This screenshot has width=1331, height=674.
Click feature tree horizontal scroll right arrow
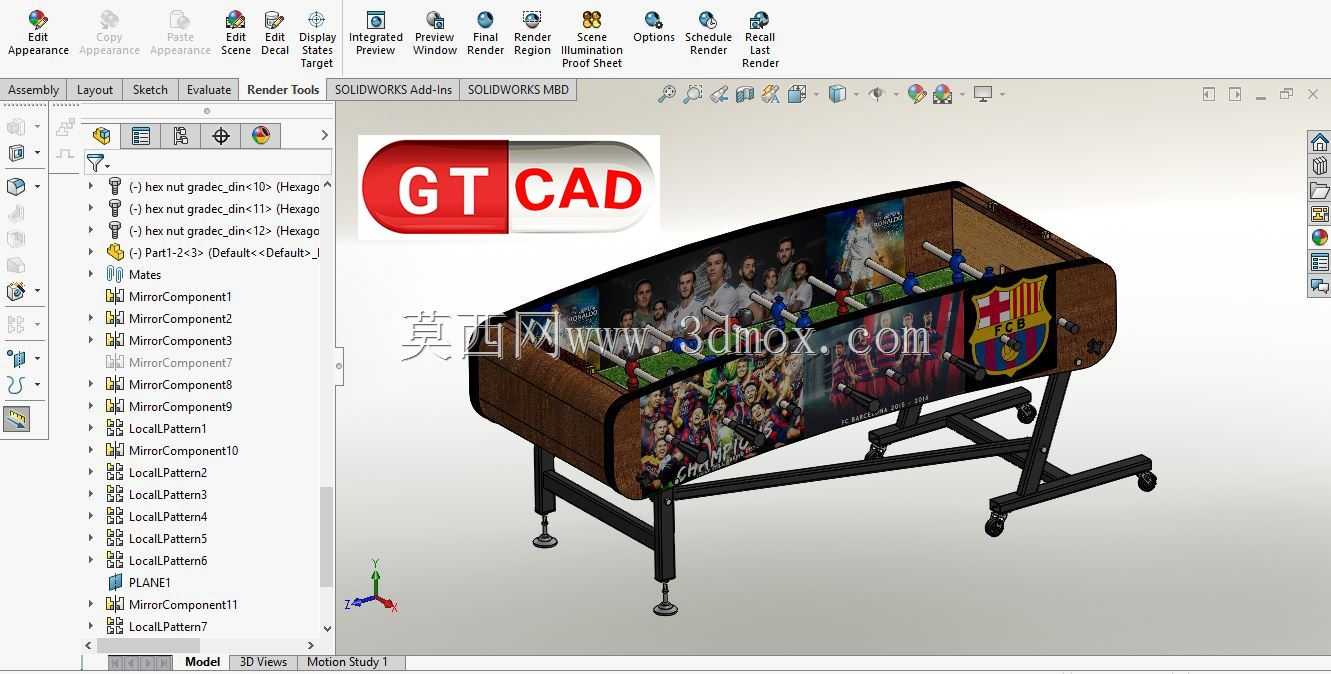[310, 646]
